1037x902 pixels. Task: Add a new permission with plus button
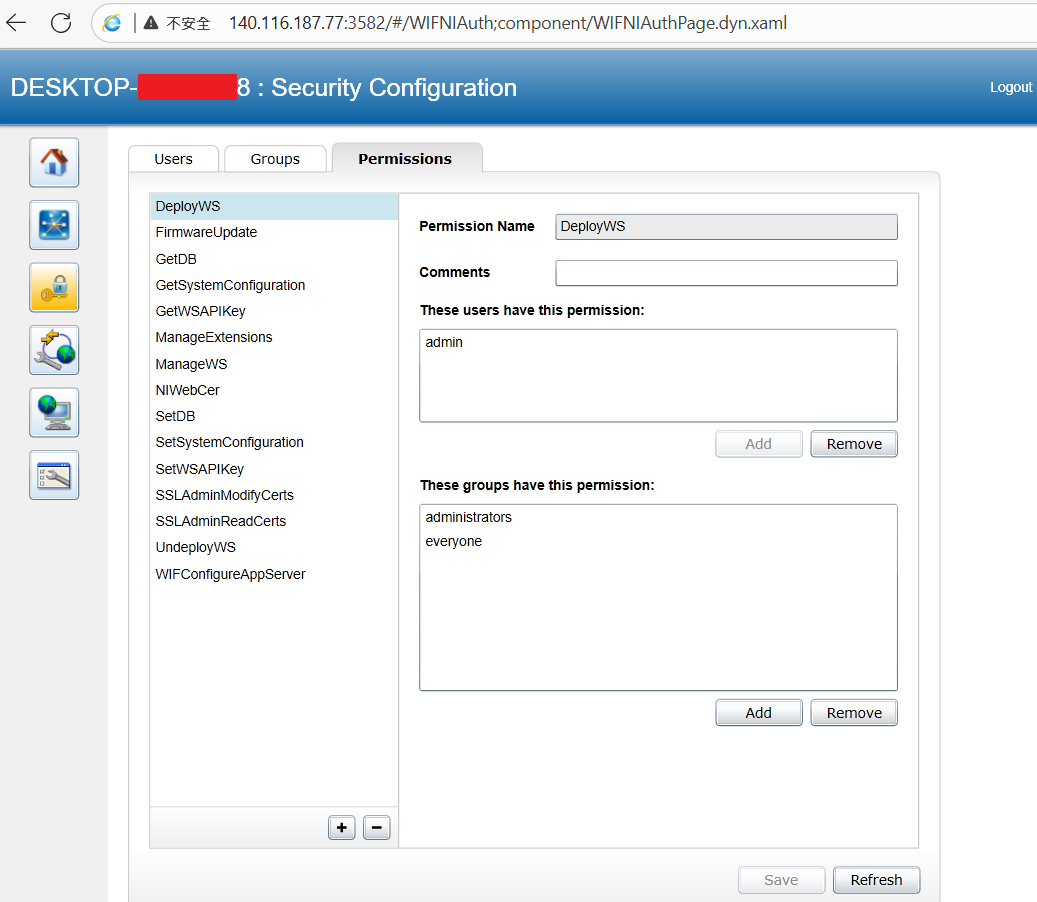[342, 827]
